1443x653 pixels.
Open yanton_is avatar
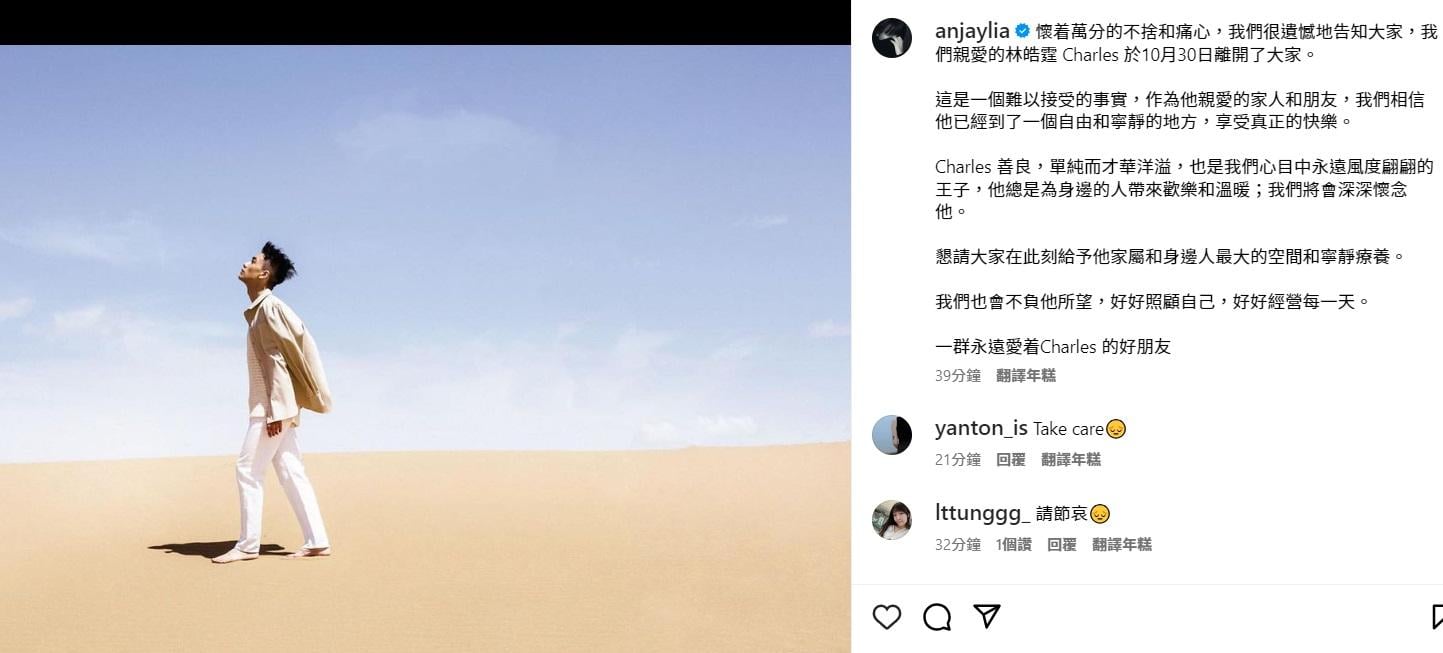pos(892,435)
